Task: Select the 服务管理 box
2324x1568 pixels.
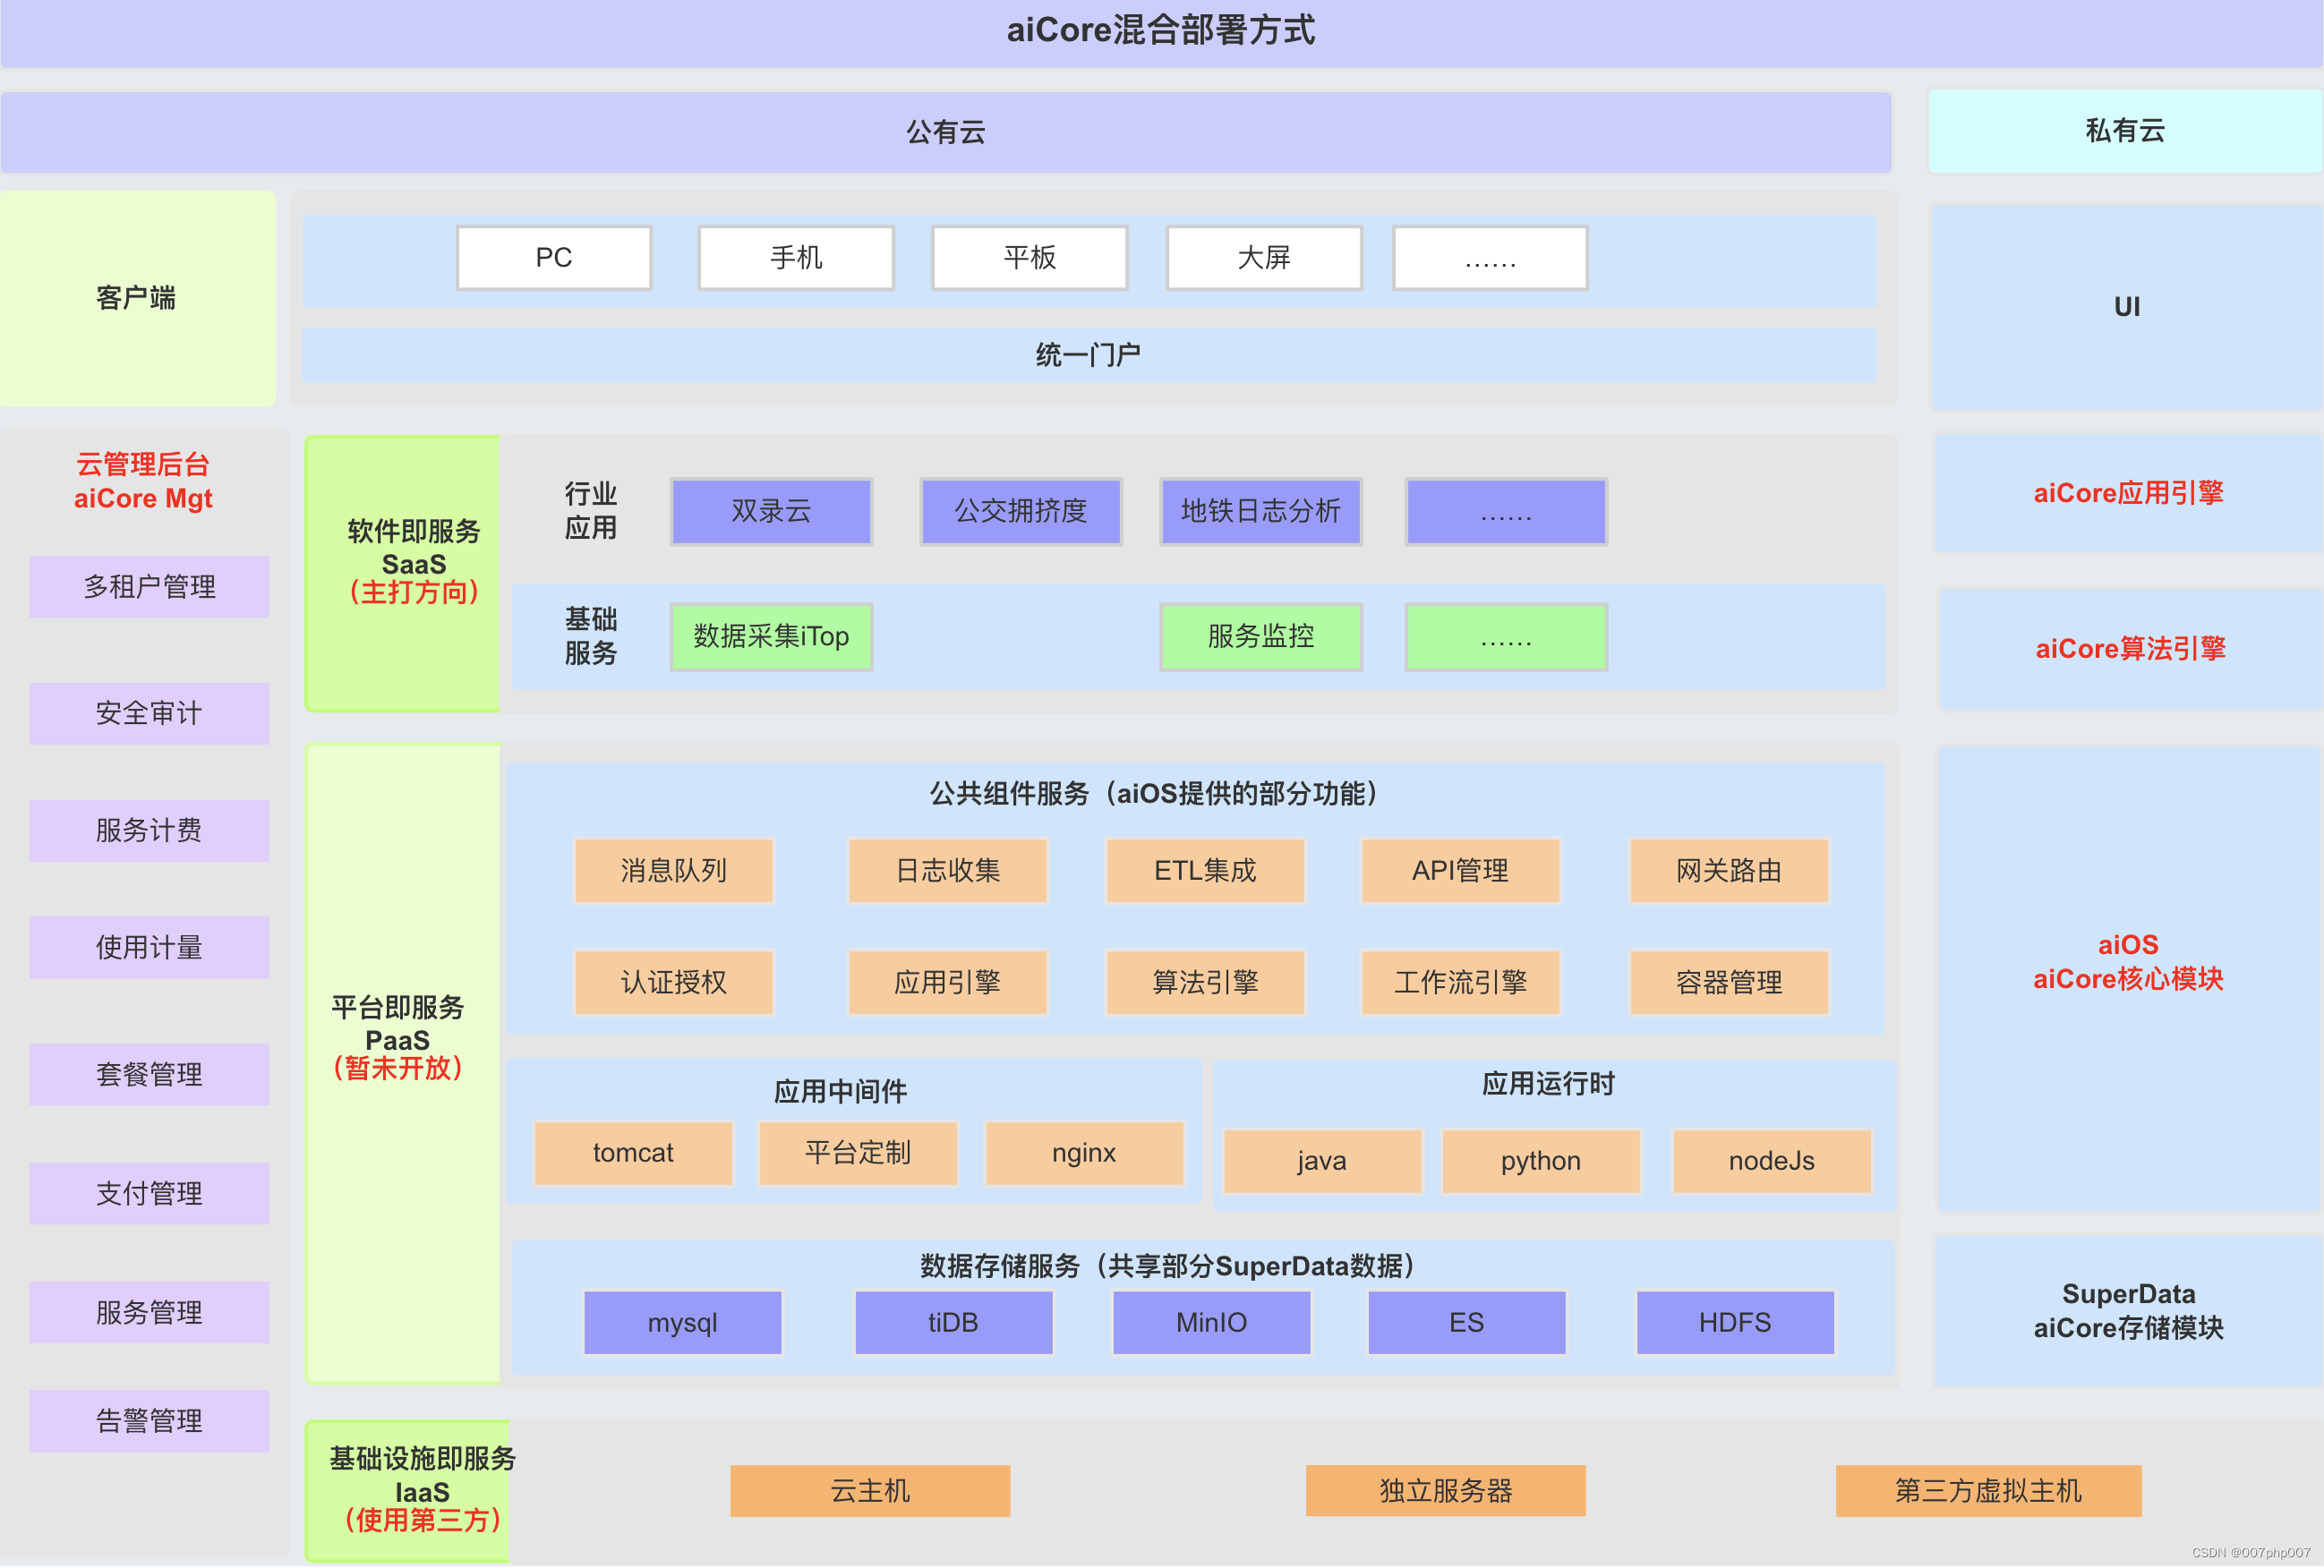Action: coord(149,1313)
